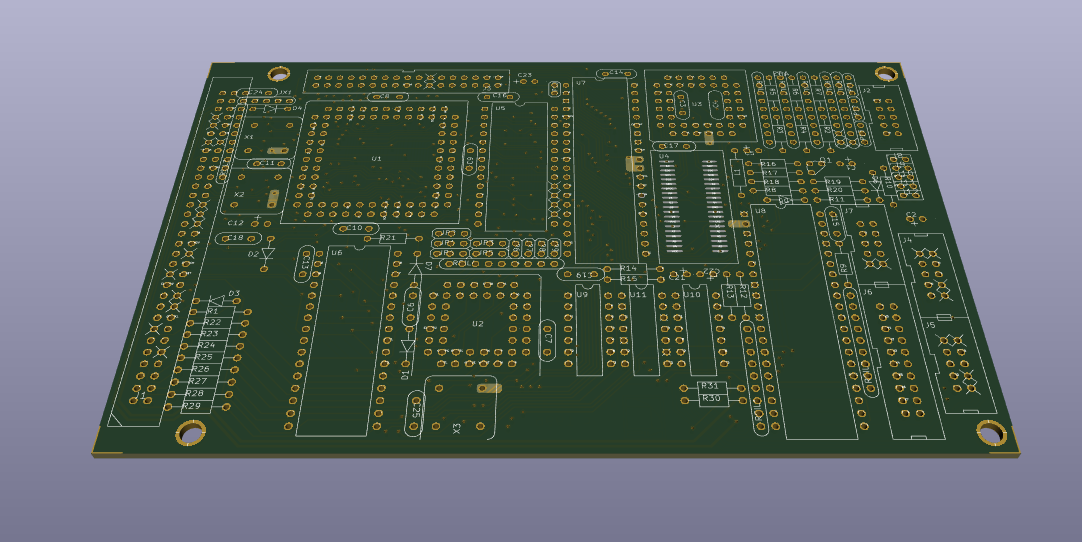The width and height of the screenshot is (1082, 542).
Task: Click the U8 chip label
Action: (760, 211)
